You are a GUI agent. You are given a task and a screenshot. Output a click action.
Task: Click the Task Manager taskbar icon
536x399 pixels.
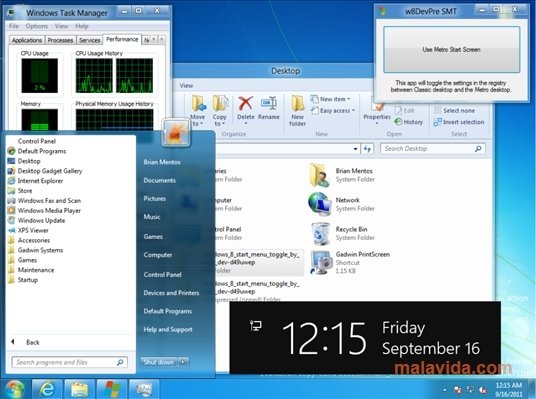[144, 388]
